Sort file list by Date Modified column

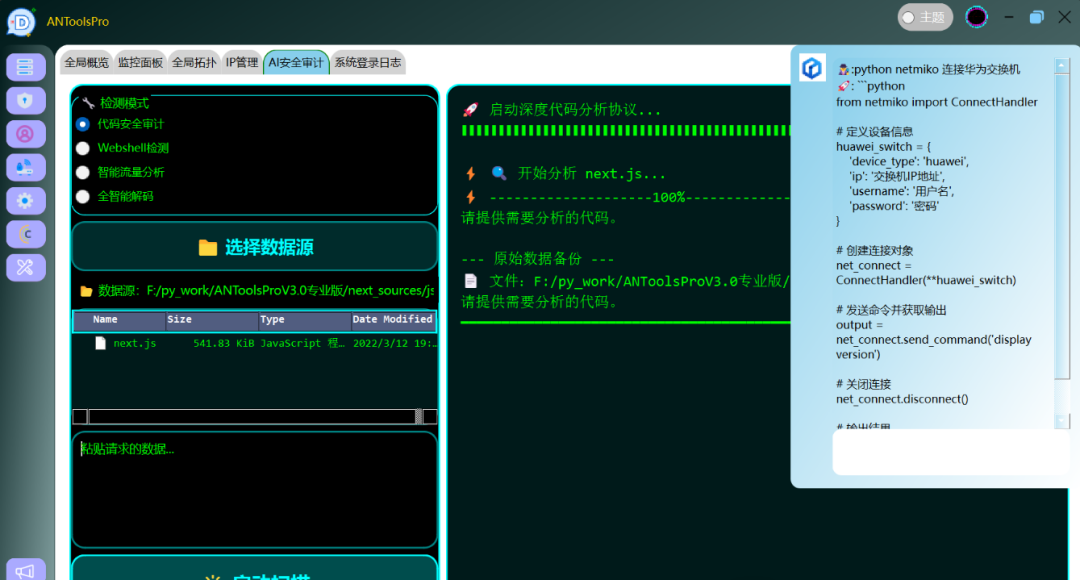click(393, 320)
